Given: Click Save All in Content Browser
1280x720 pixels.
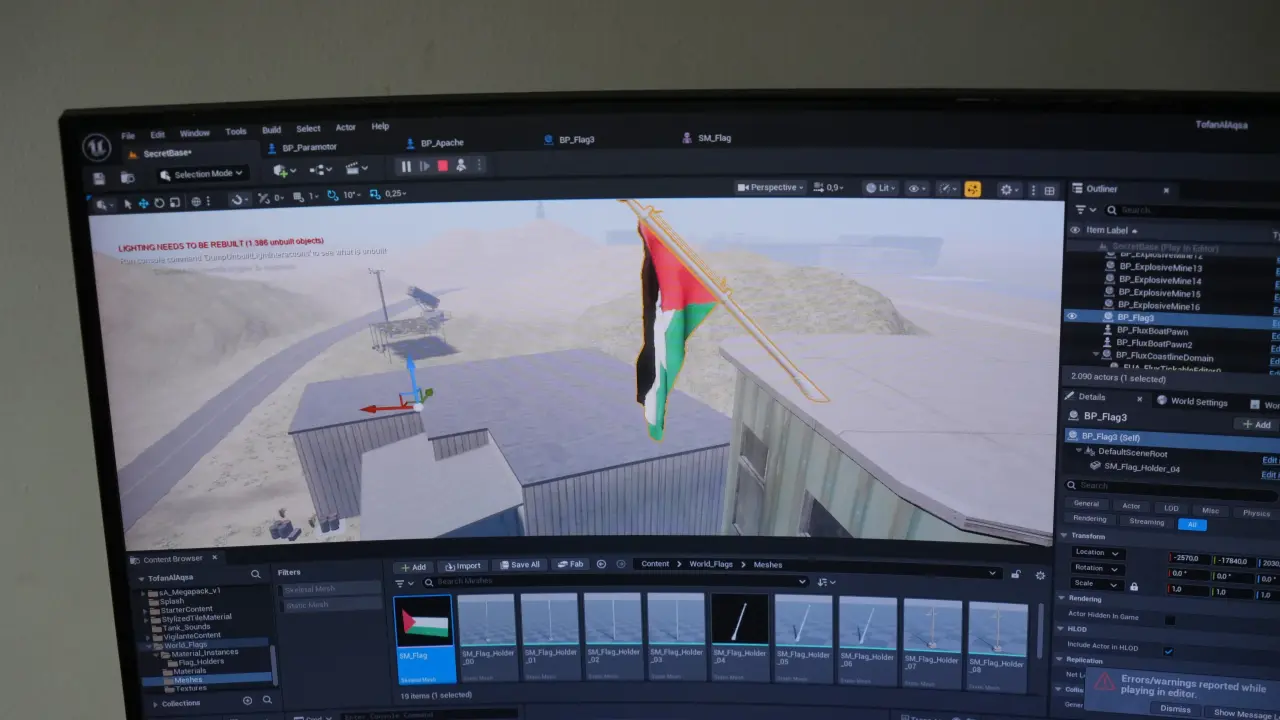Looking at the screenshot, I should click(519, 565).
